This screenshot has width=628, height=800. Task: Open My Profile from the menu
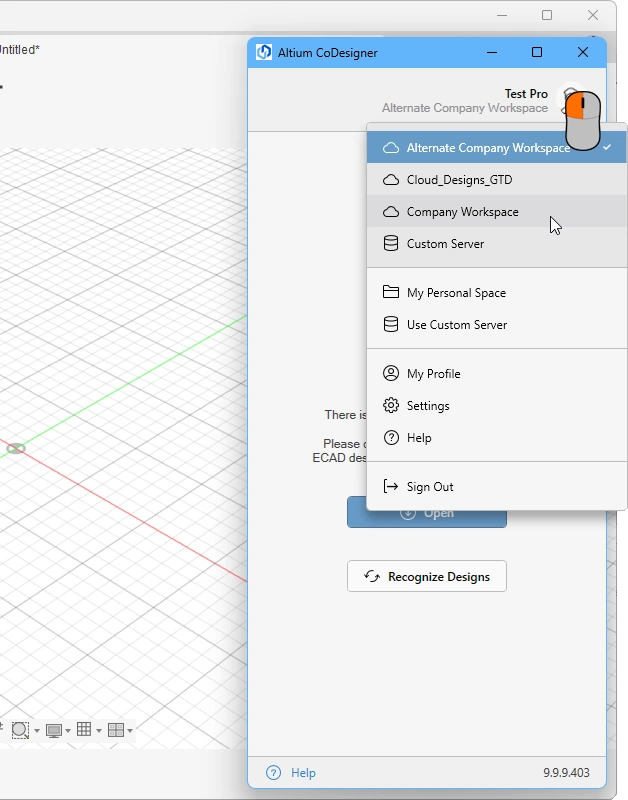496,374
